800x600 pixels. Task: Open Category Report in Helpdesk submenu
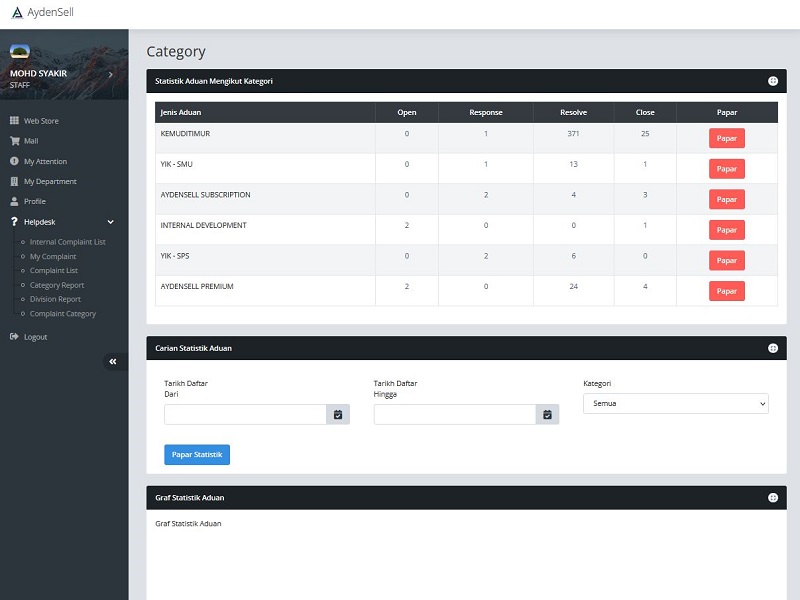click(x=57, y=285)
